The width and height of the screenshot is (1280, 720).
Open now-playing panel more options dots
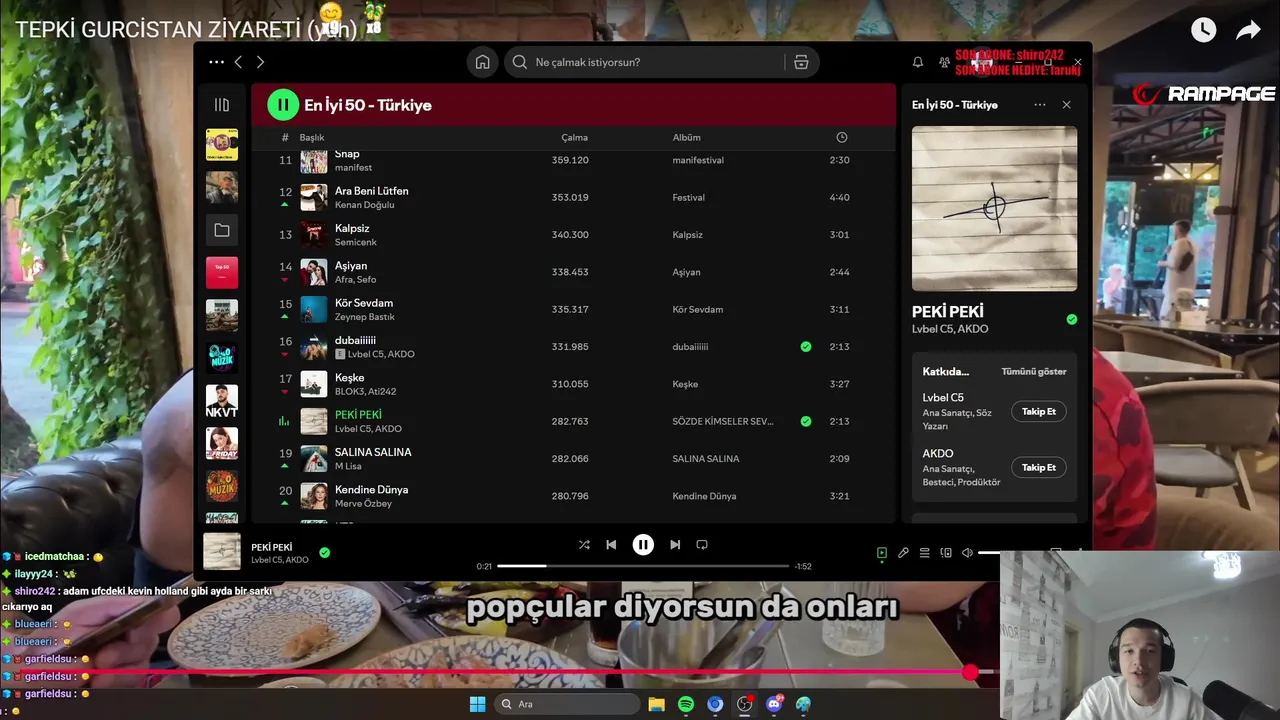(x=1040, y=105)
